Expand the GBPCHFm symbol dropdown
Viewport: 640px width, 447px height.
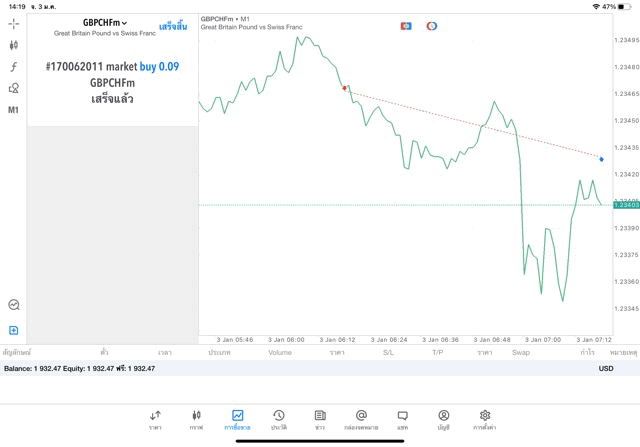(x=105, y=23)
